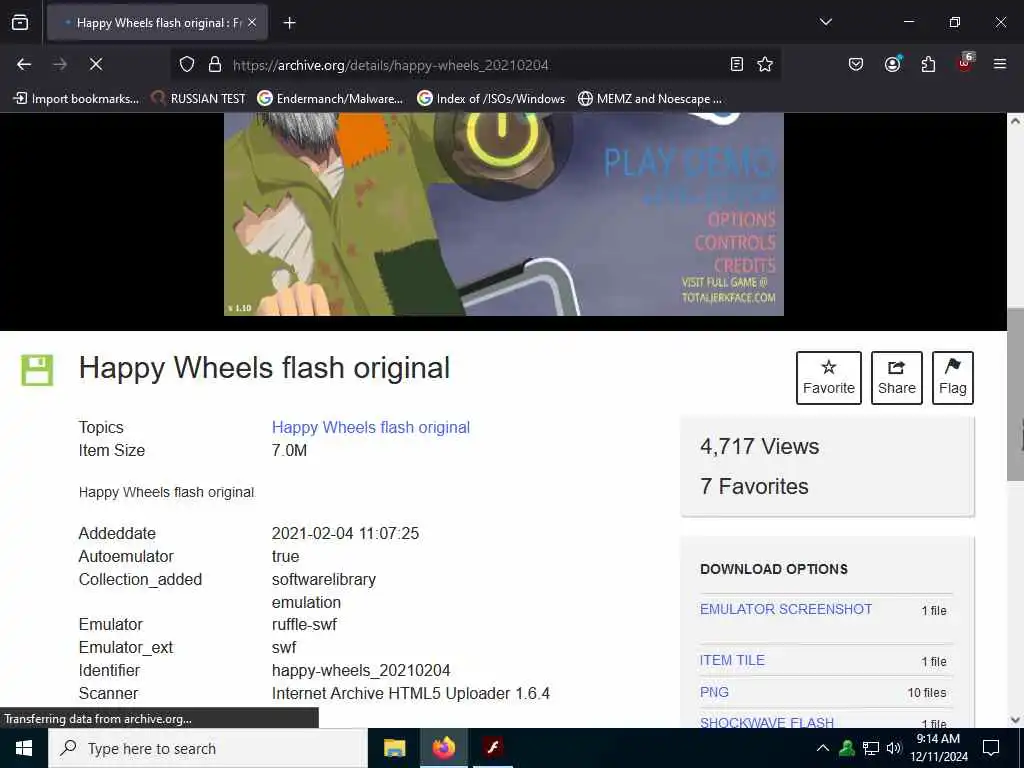Select identifier value happy-wheels_20210204

tap(361, 671)
